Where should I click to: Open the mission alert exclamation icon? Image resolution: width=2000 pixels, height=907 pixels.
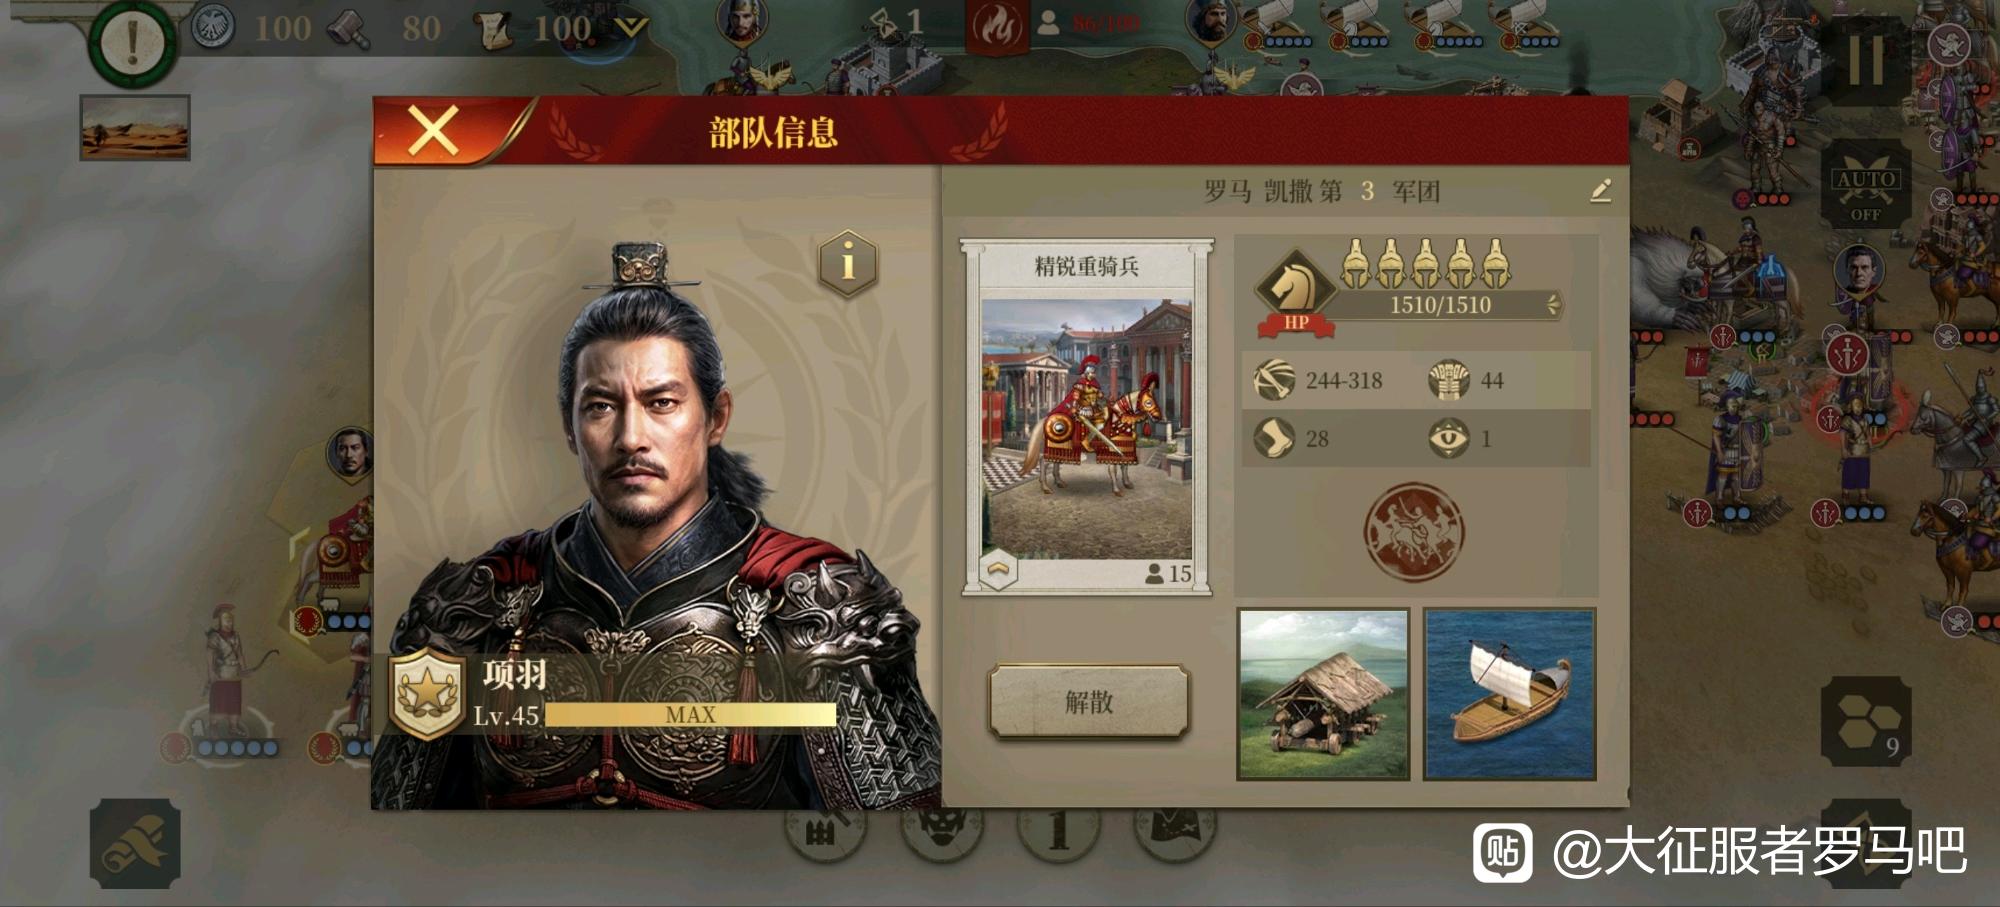click(131, 41)
